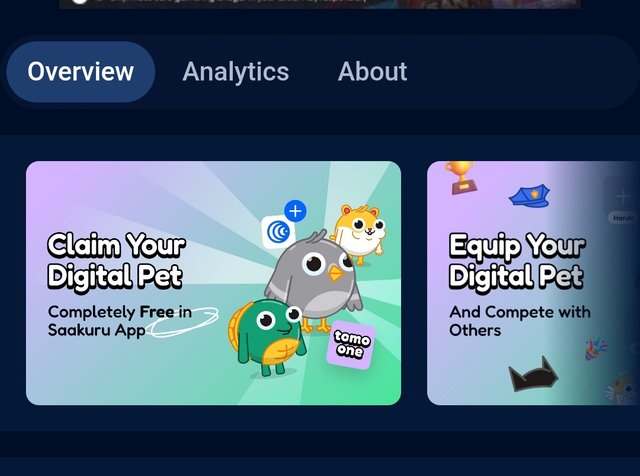Click the Saakuru swirl app icon
The height and width of the screenshot is (476, 640).
278,232
